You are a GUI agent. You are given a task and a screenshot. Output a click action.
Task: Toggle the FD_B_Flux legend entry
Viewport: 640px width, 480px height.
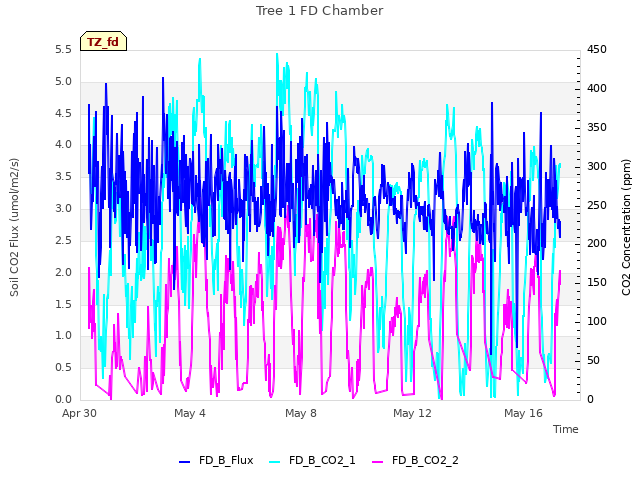coord(216,460)
